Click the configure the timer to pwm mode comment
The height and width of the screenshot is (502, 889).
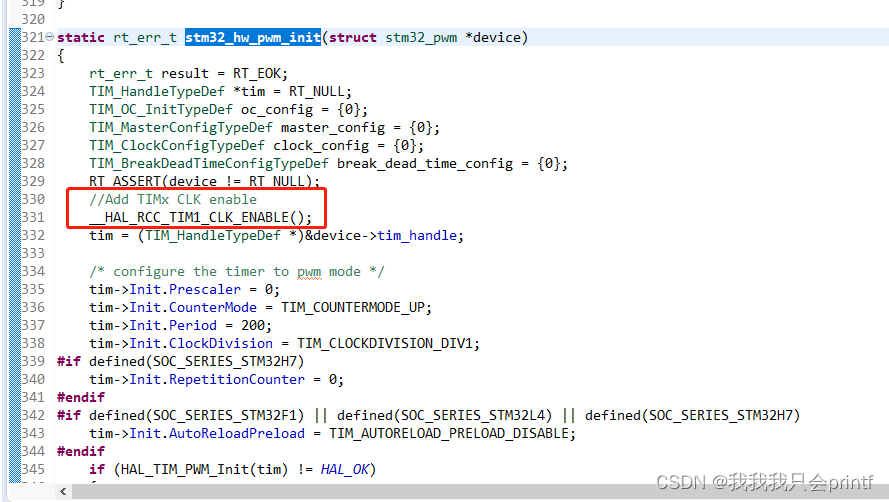tap(236, 272)
